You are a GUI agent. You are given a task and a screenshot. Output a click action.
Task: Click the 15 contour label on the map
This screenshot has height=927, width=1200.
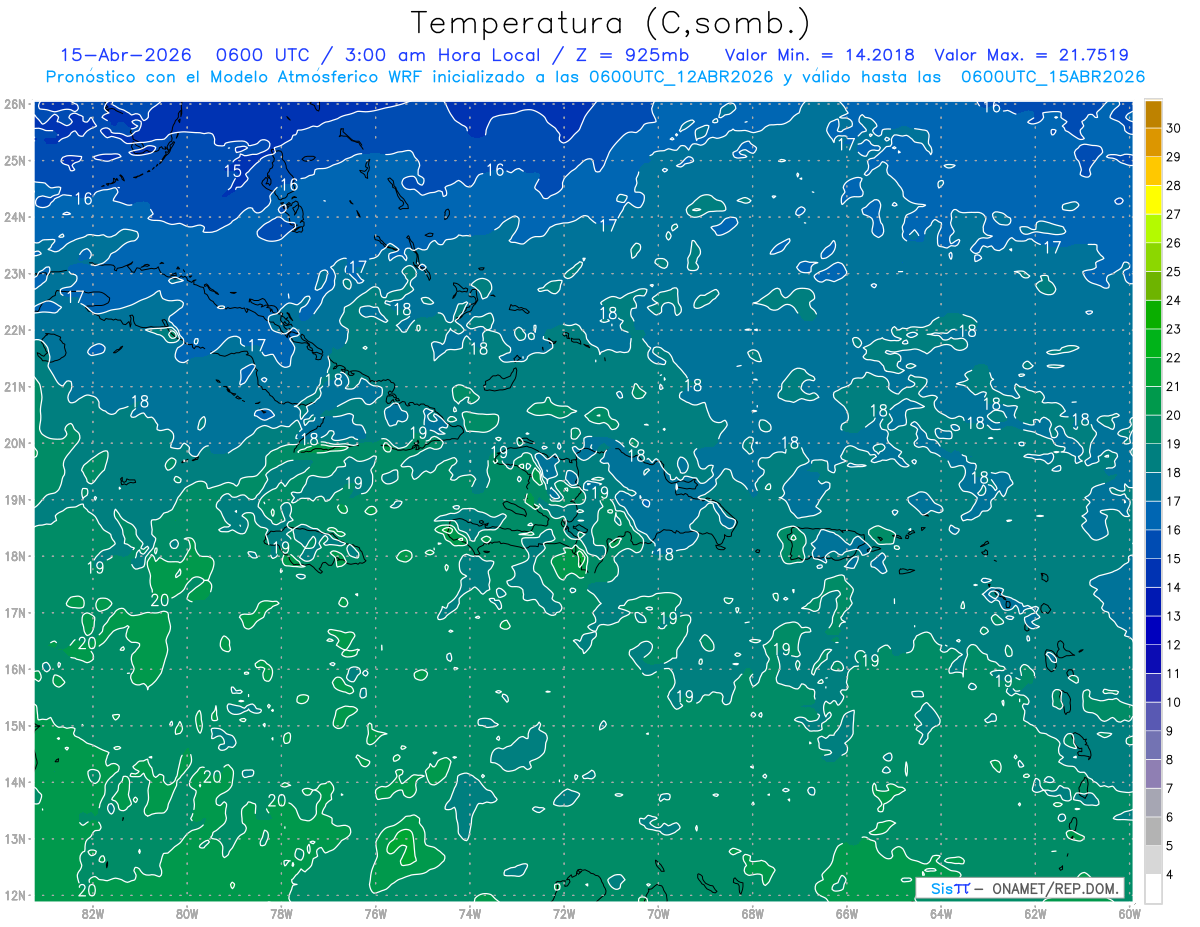tap(232, 171)
